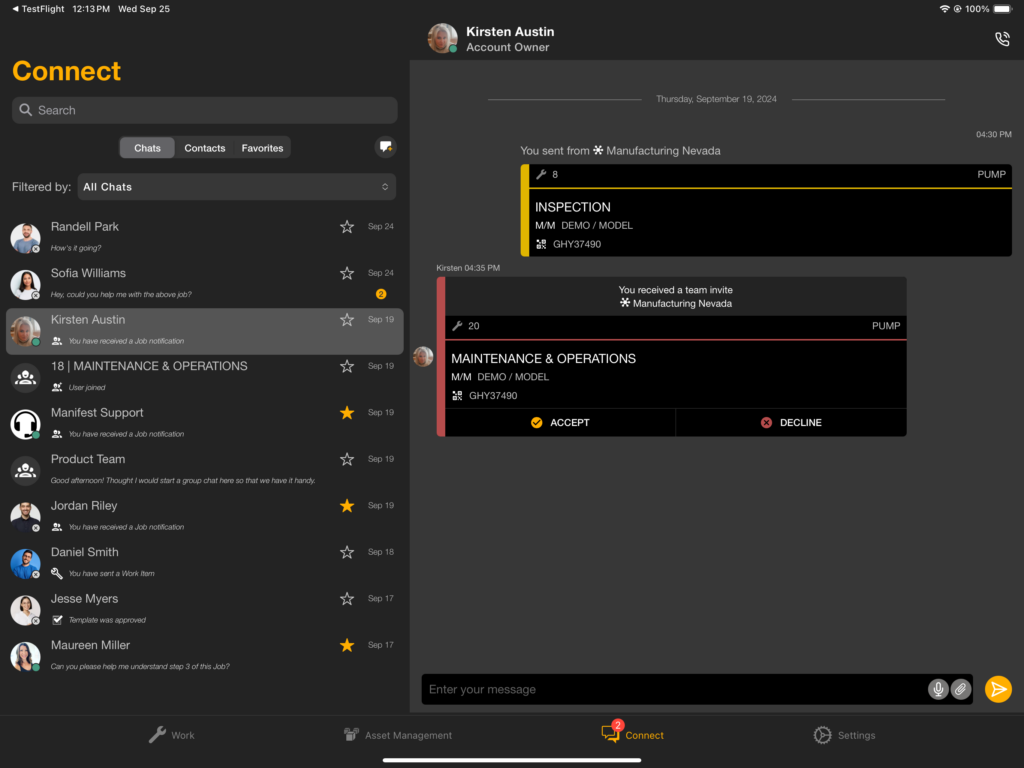
Task: Expand the All Chats filter dropdown
Action: click(x=236, y=187)
